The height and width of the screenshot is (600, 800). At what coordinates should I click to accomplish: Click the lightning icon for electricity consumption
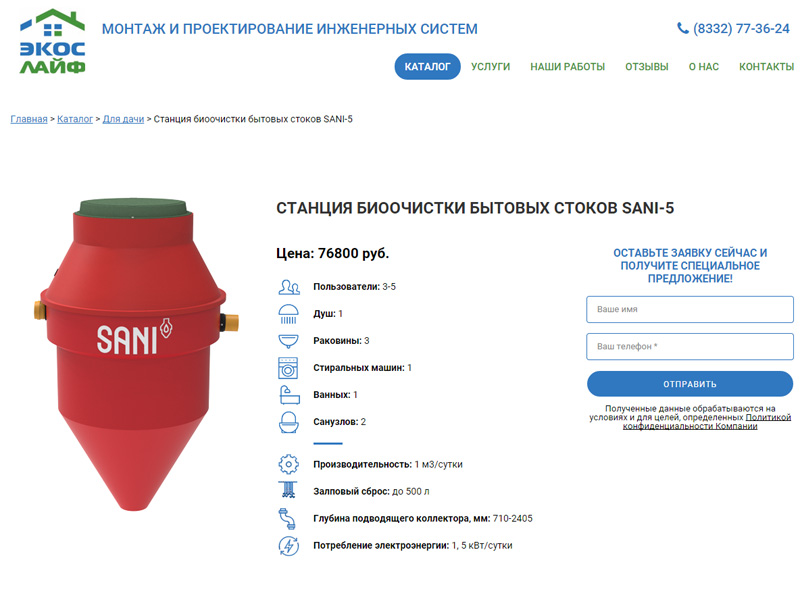tap(288, 545)
